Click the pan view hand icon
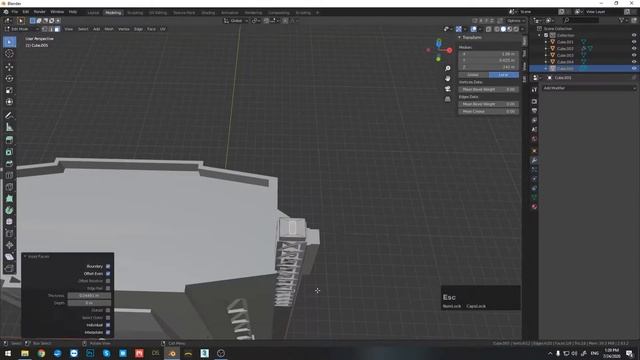Viewport: 640px width, 360px height. coord(448,78)
